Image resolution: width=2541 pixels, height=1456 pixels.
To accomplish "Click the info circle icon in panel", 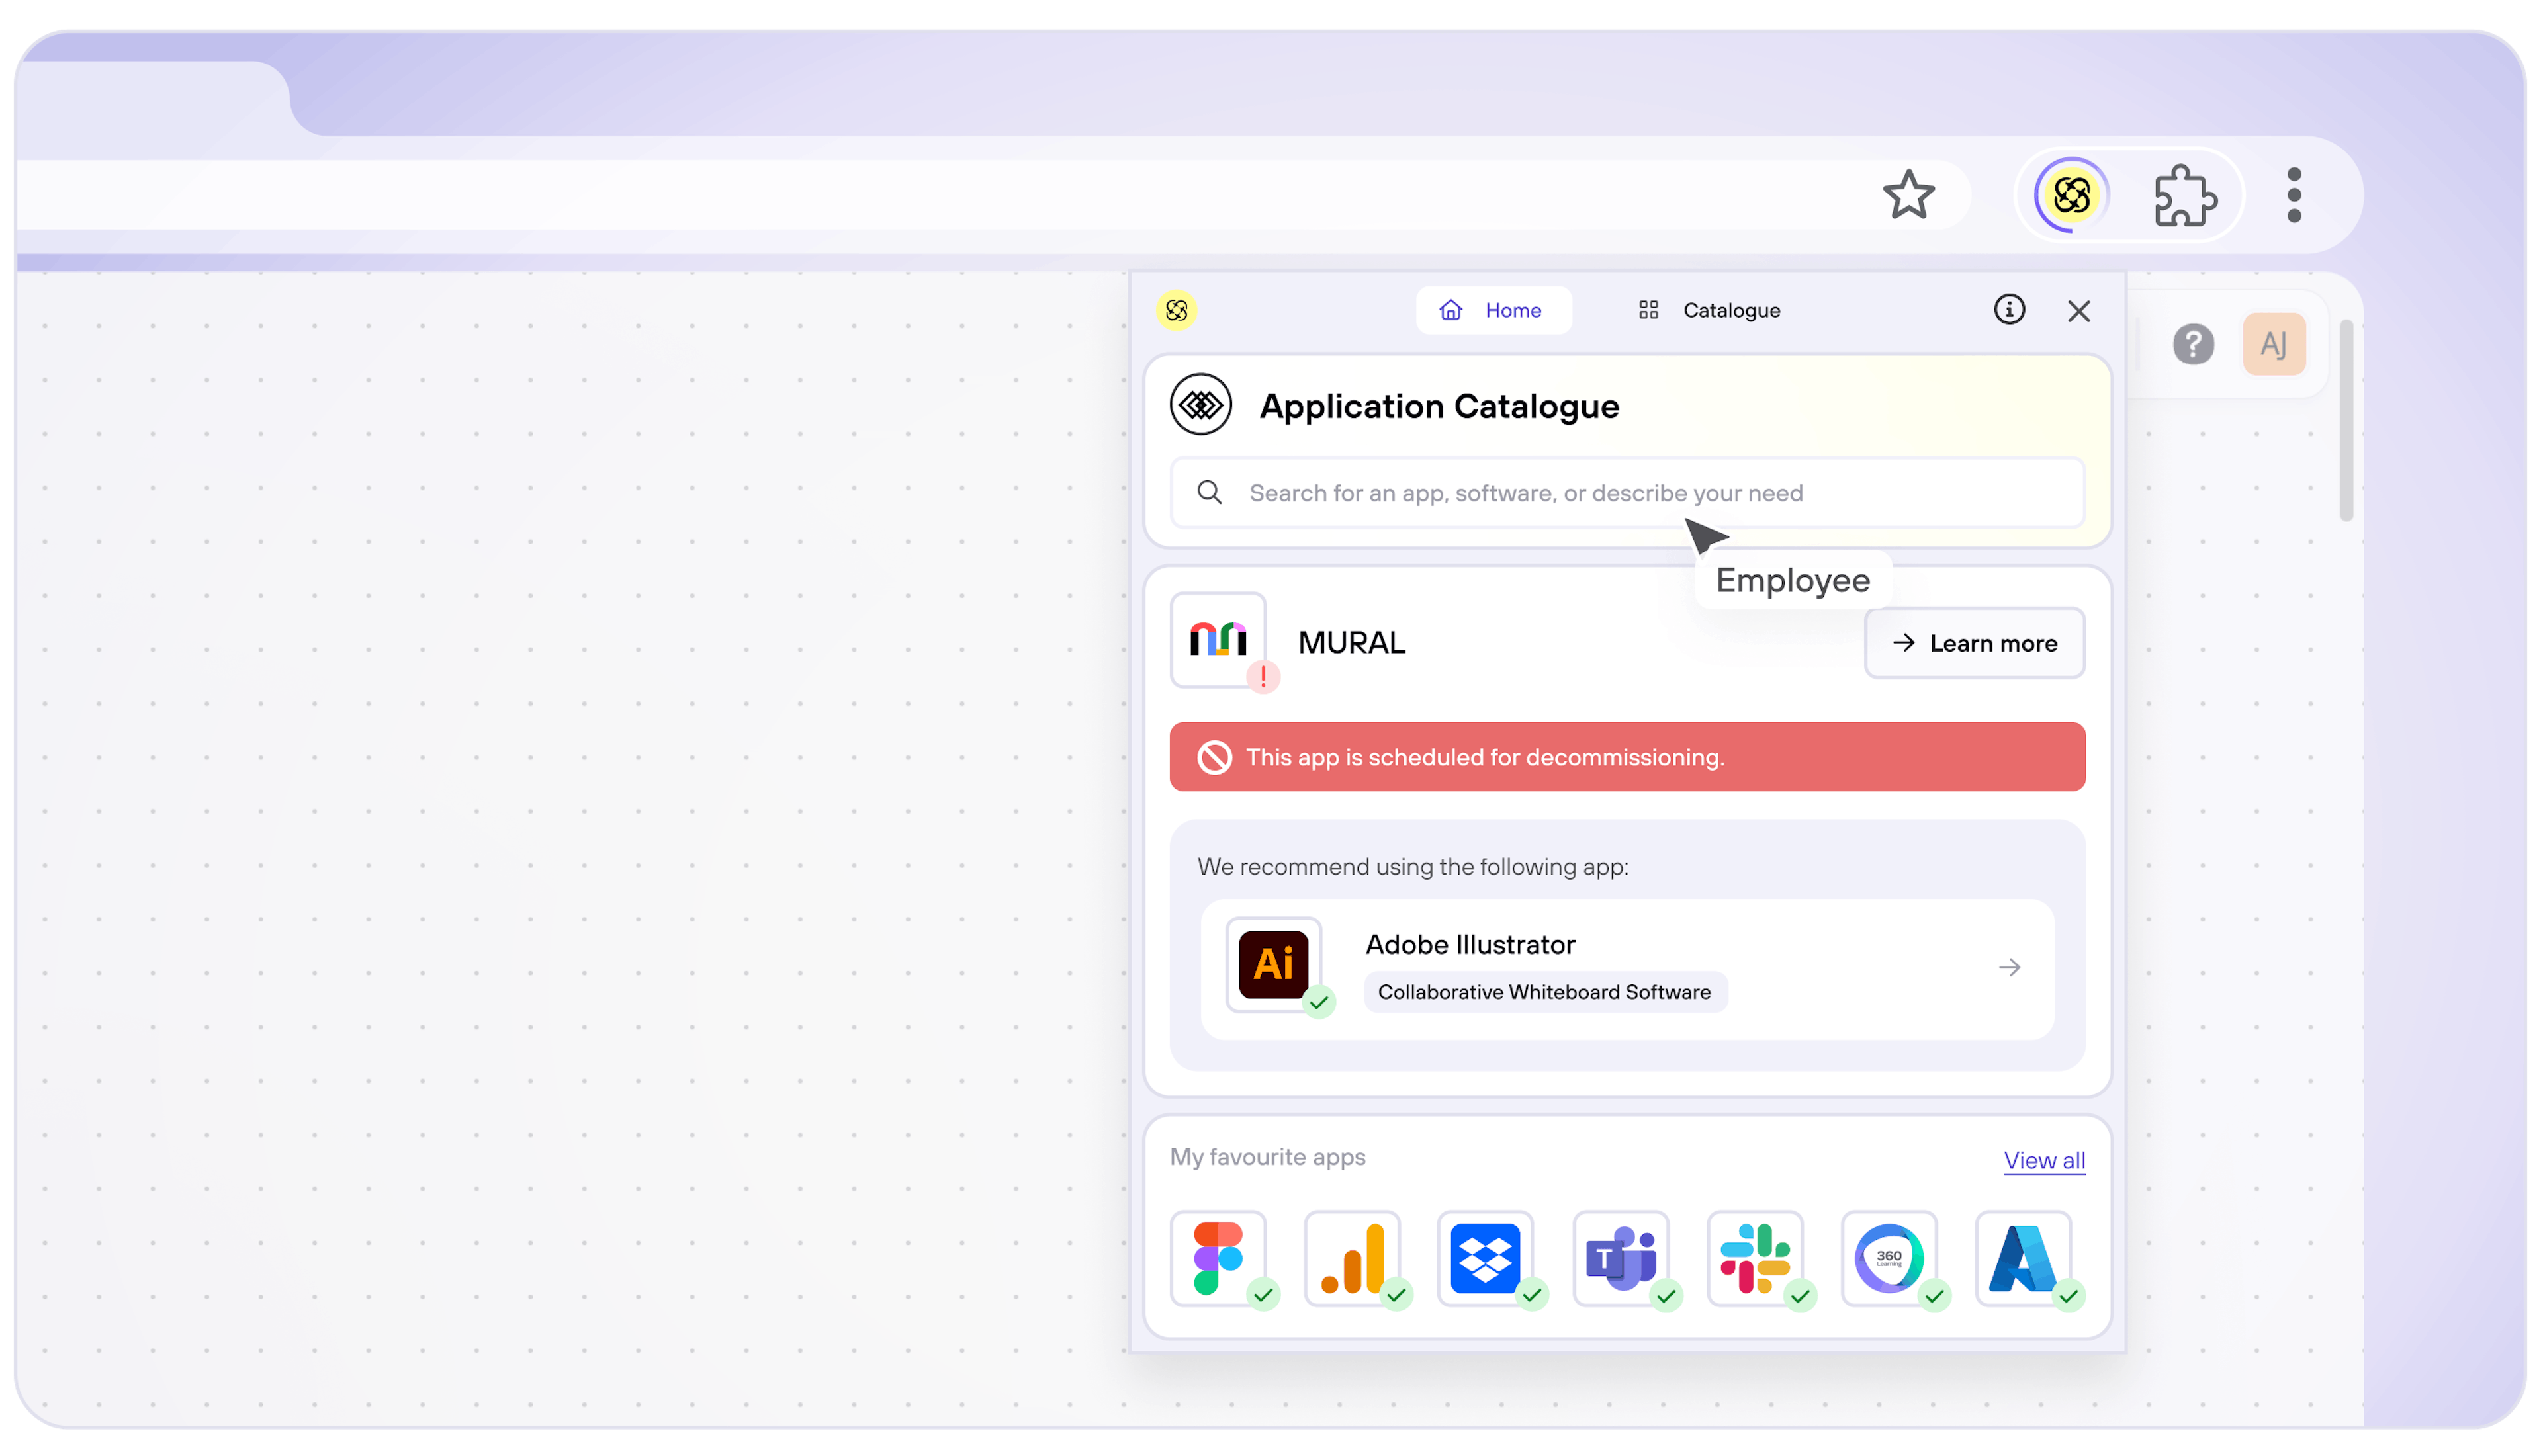I will click(x=2009, y=310).
